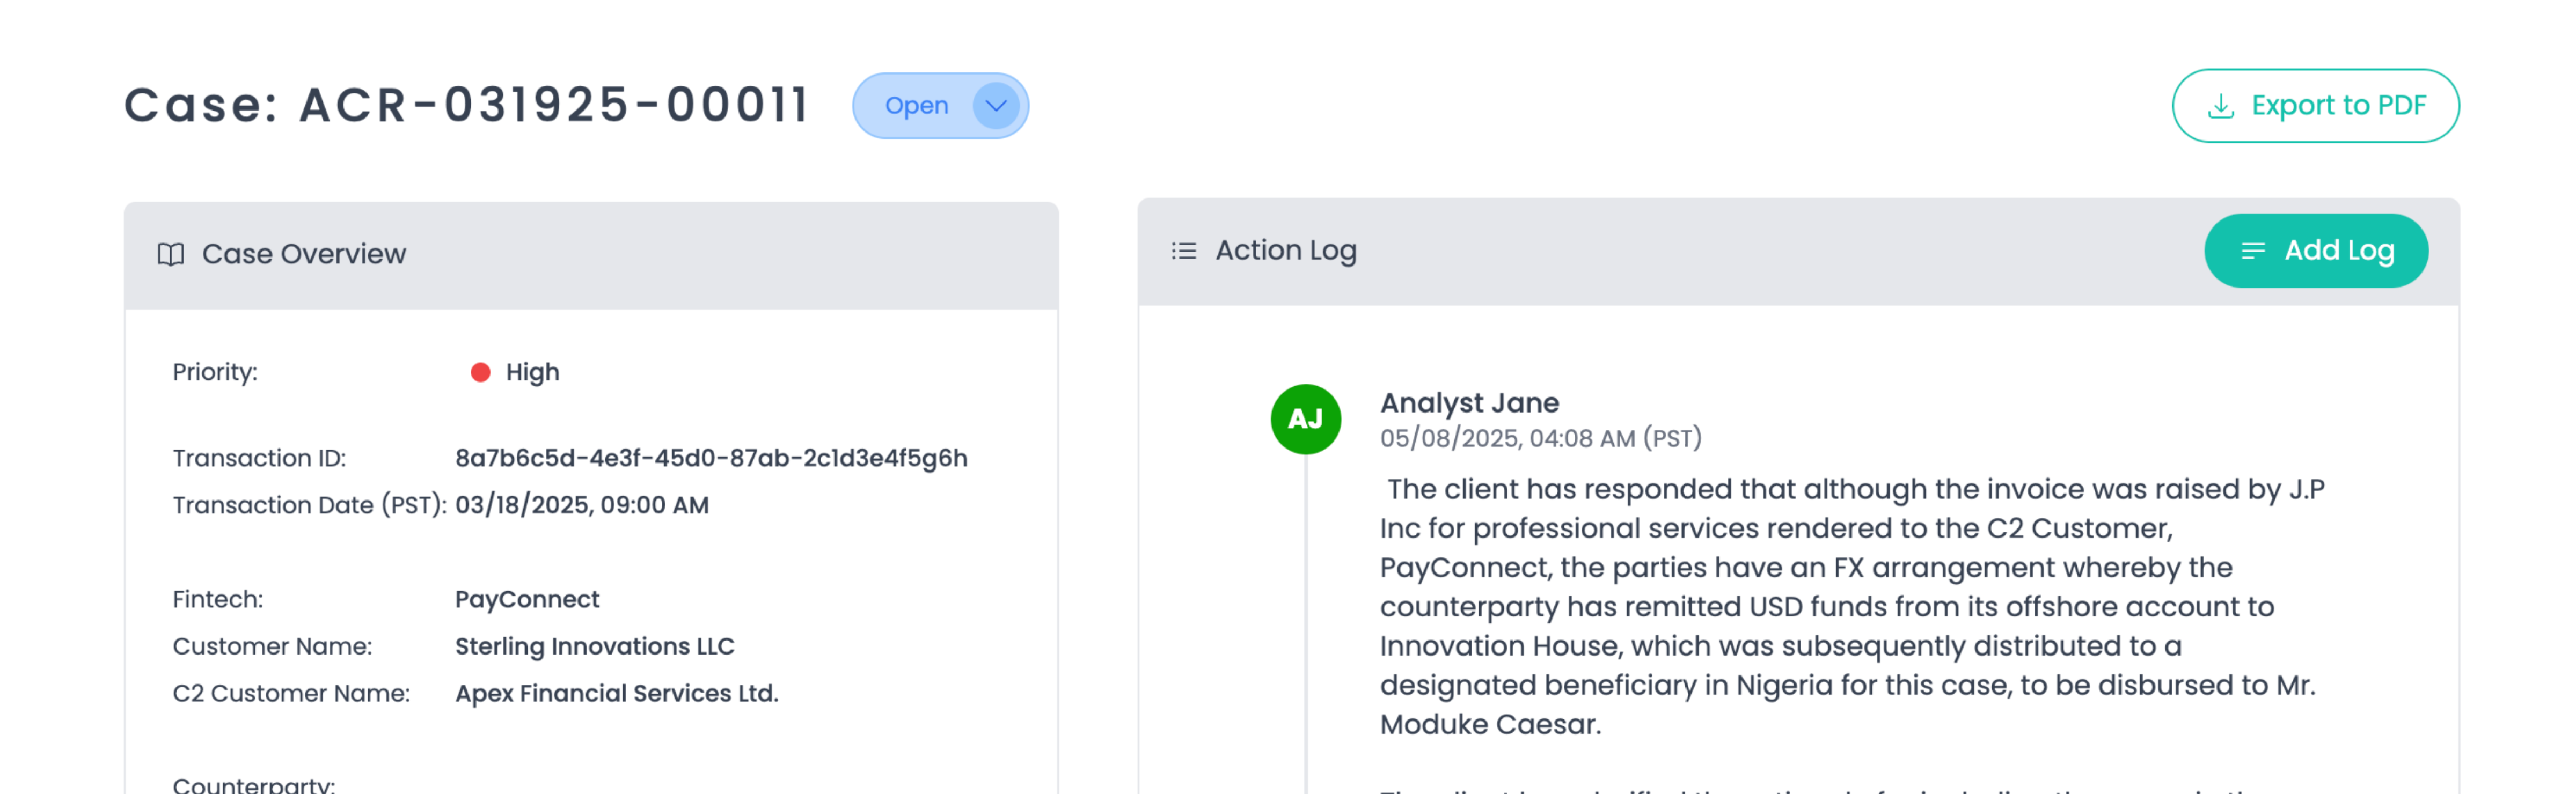Click the Open status label

click(x=916, y=106)
